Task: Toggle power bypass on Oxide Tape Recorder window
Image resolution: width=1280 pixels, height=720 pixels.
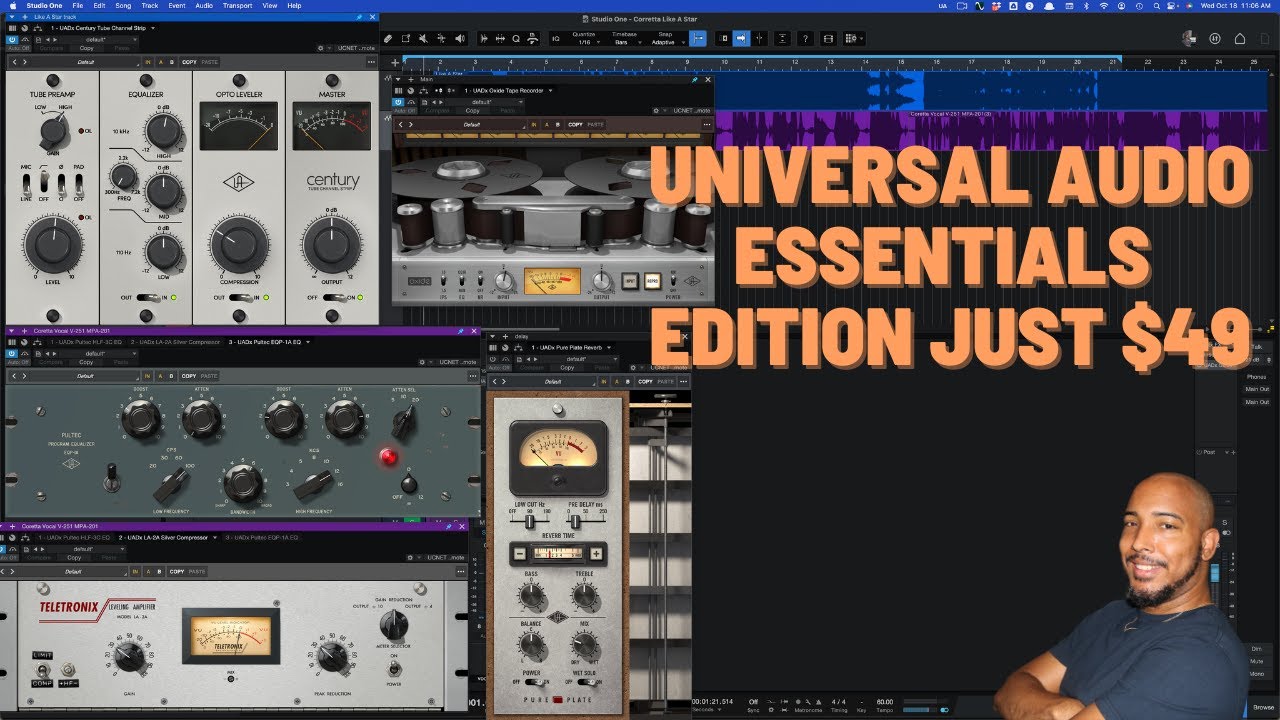Action: pyautogui.click(x=398, y=101)
